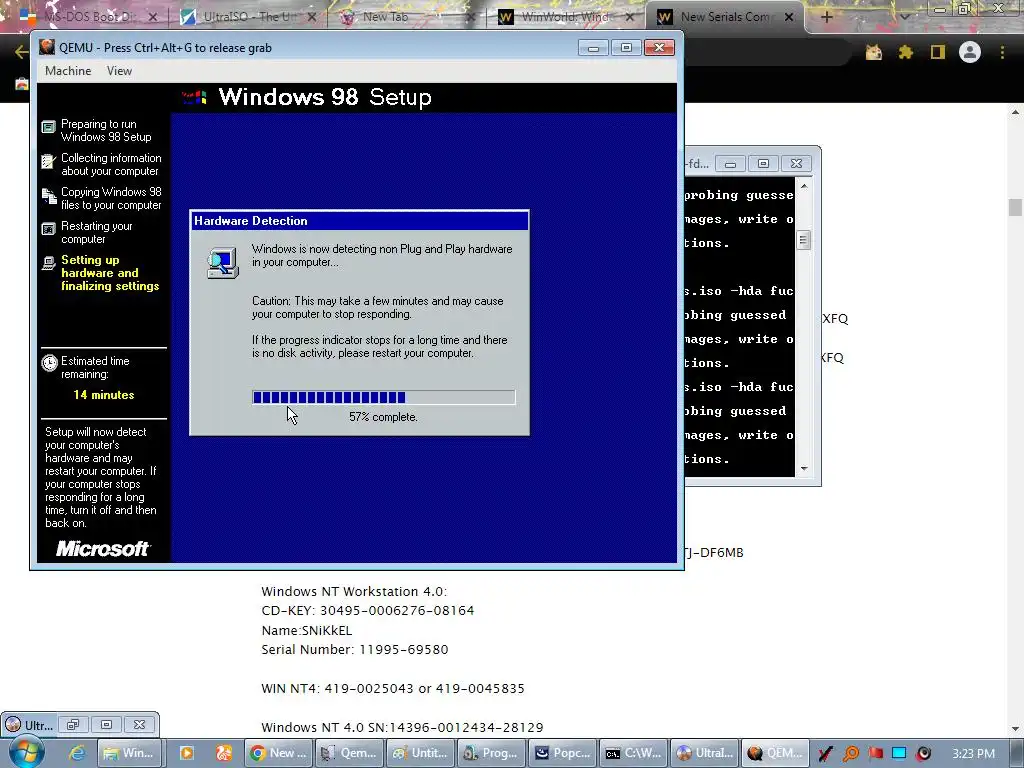Image resolution: width=1024 pixels, height=768 pixels.
Task: Click the doge extension icon in Chrome
Action: [x=874, y=52]
